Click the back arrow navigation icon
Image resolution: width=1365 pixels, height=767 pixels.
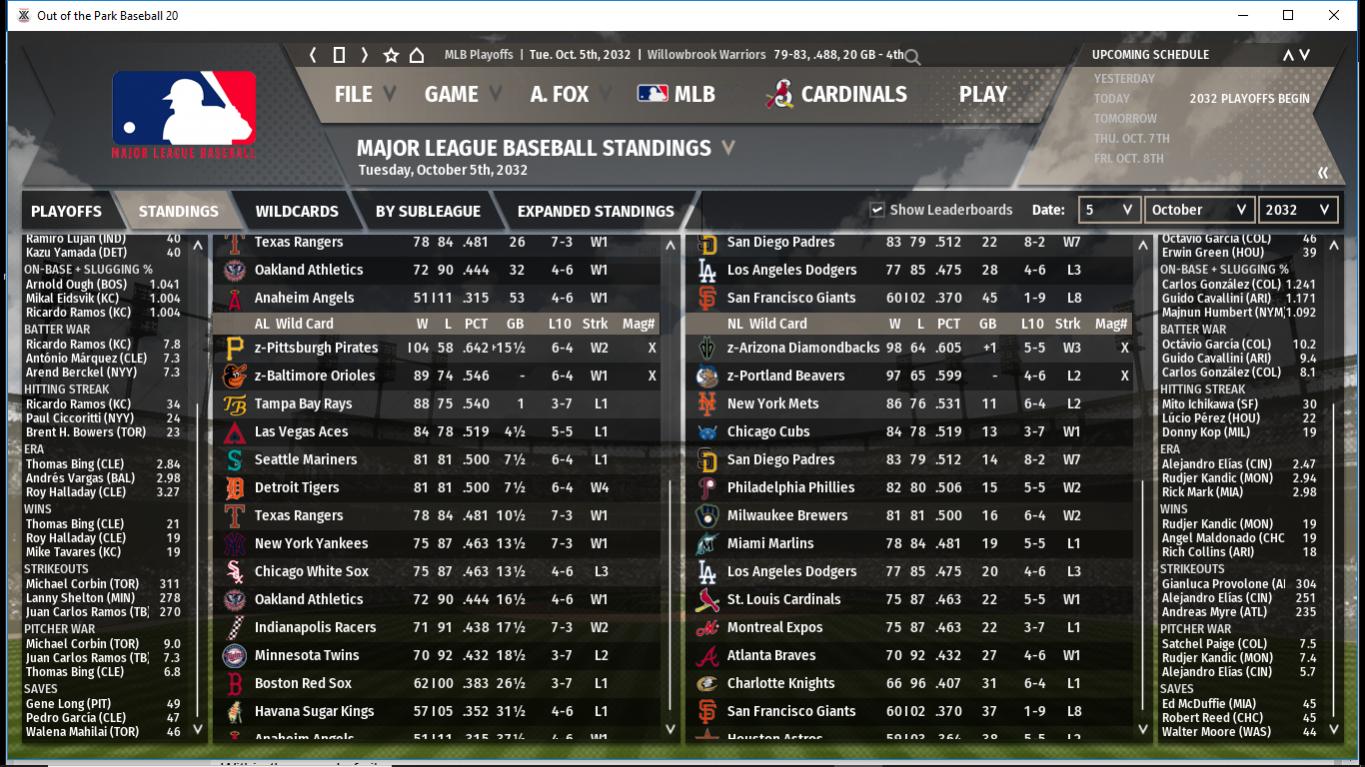313,55
